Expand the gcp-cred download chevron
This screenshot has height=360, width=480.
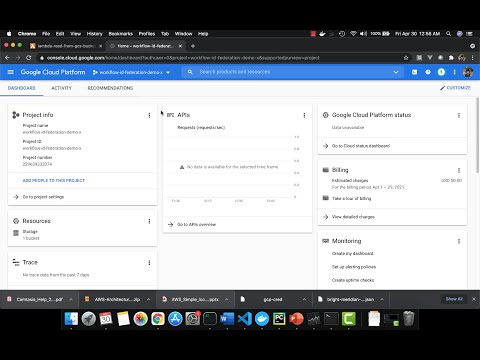(x=304, y=299)
